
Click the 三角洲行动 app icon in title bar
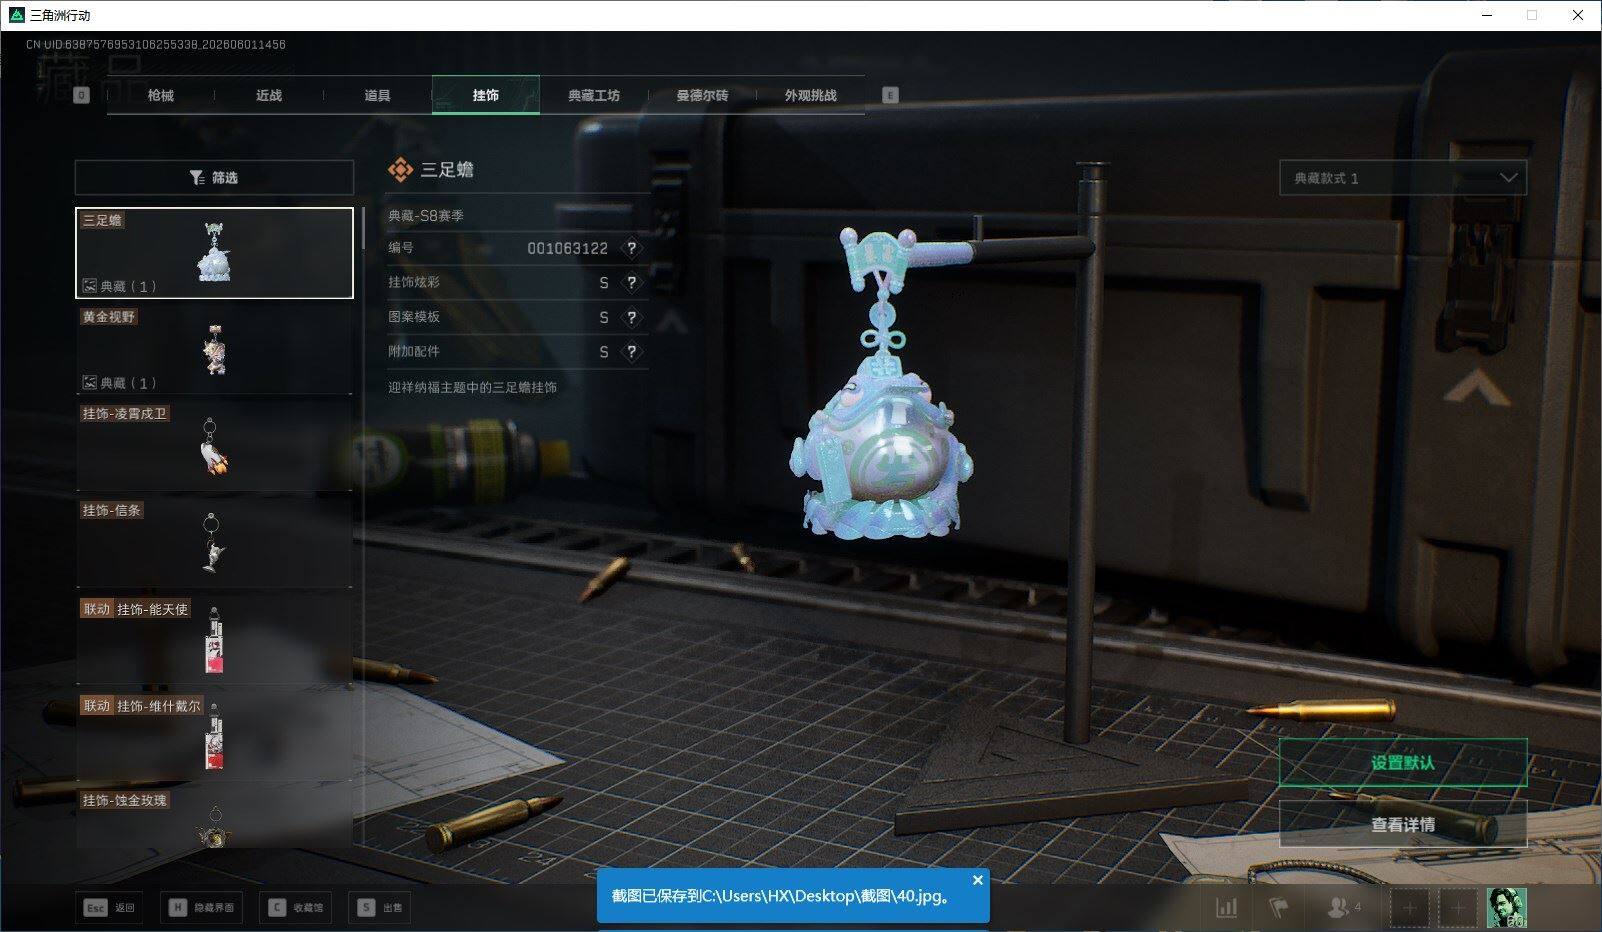(x=16, y=15)
